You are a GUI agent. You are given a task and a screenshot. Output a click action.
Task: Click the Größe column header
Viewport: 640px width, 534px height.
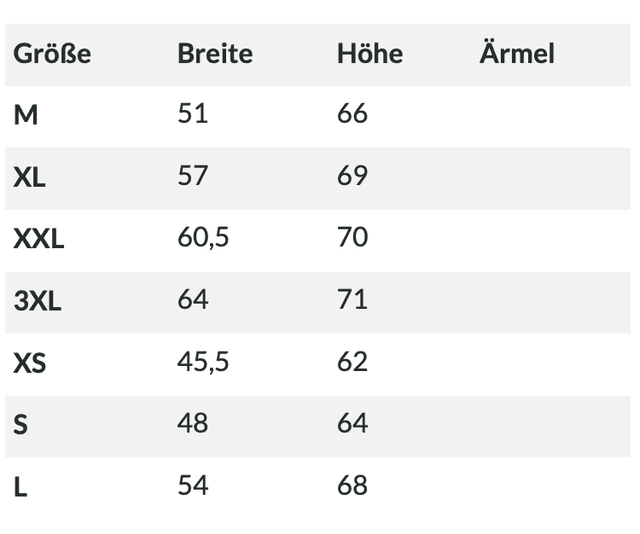coord(52,54)
